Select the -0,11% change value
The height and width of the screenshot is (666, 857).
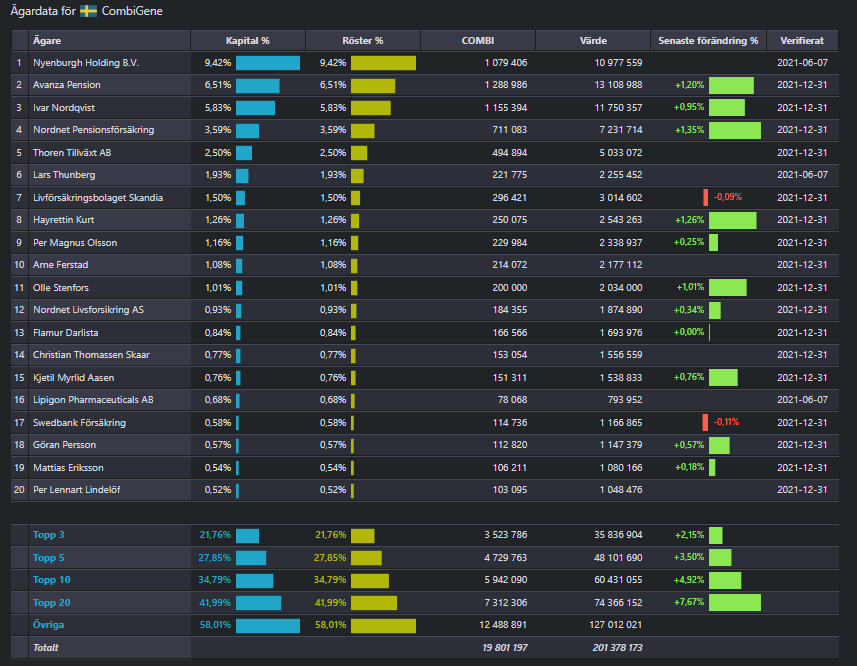pos(726,422)
